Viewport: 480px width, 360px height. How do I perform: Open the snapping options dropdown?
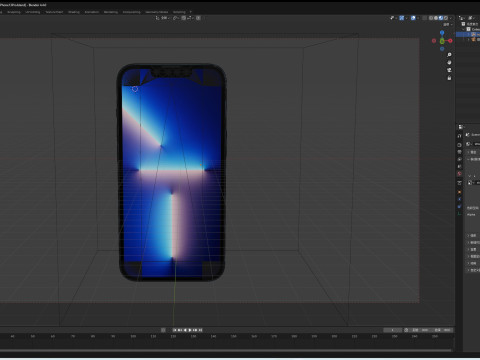191,18
